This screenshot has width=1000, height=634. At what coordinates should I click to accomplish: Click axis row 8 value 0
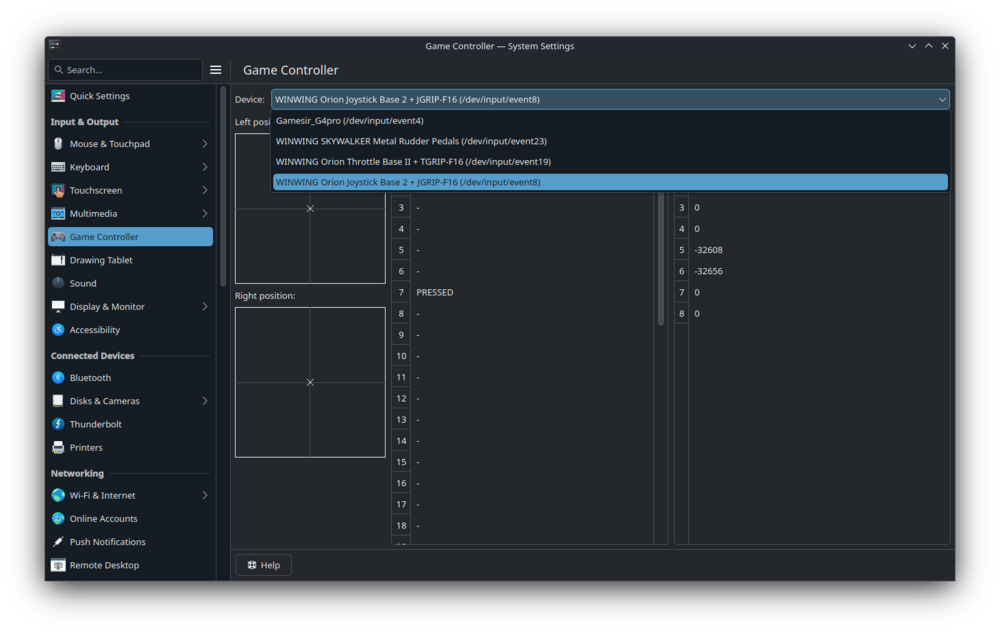pos(697,314)
